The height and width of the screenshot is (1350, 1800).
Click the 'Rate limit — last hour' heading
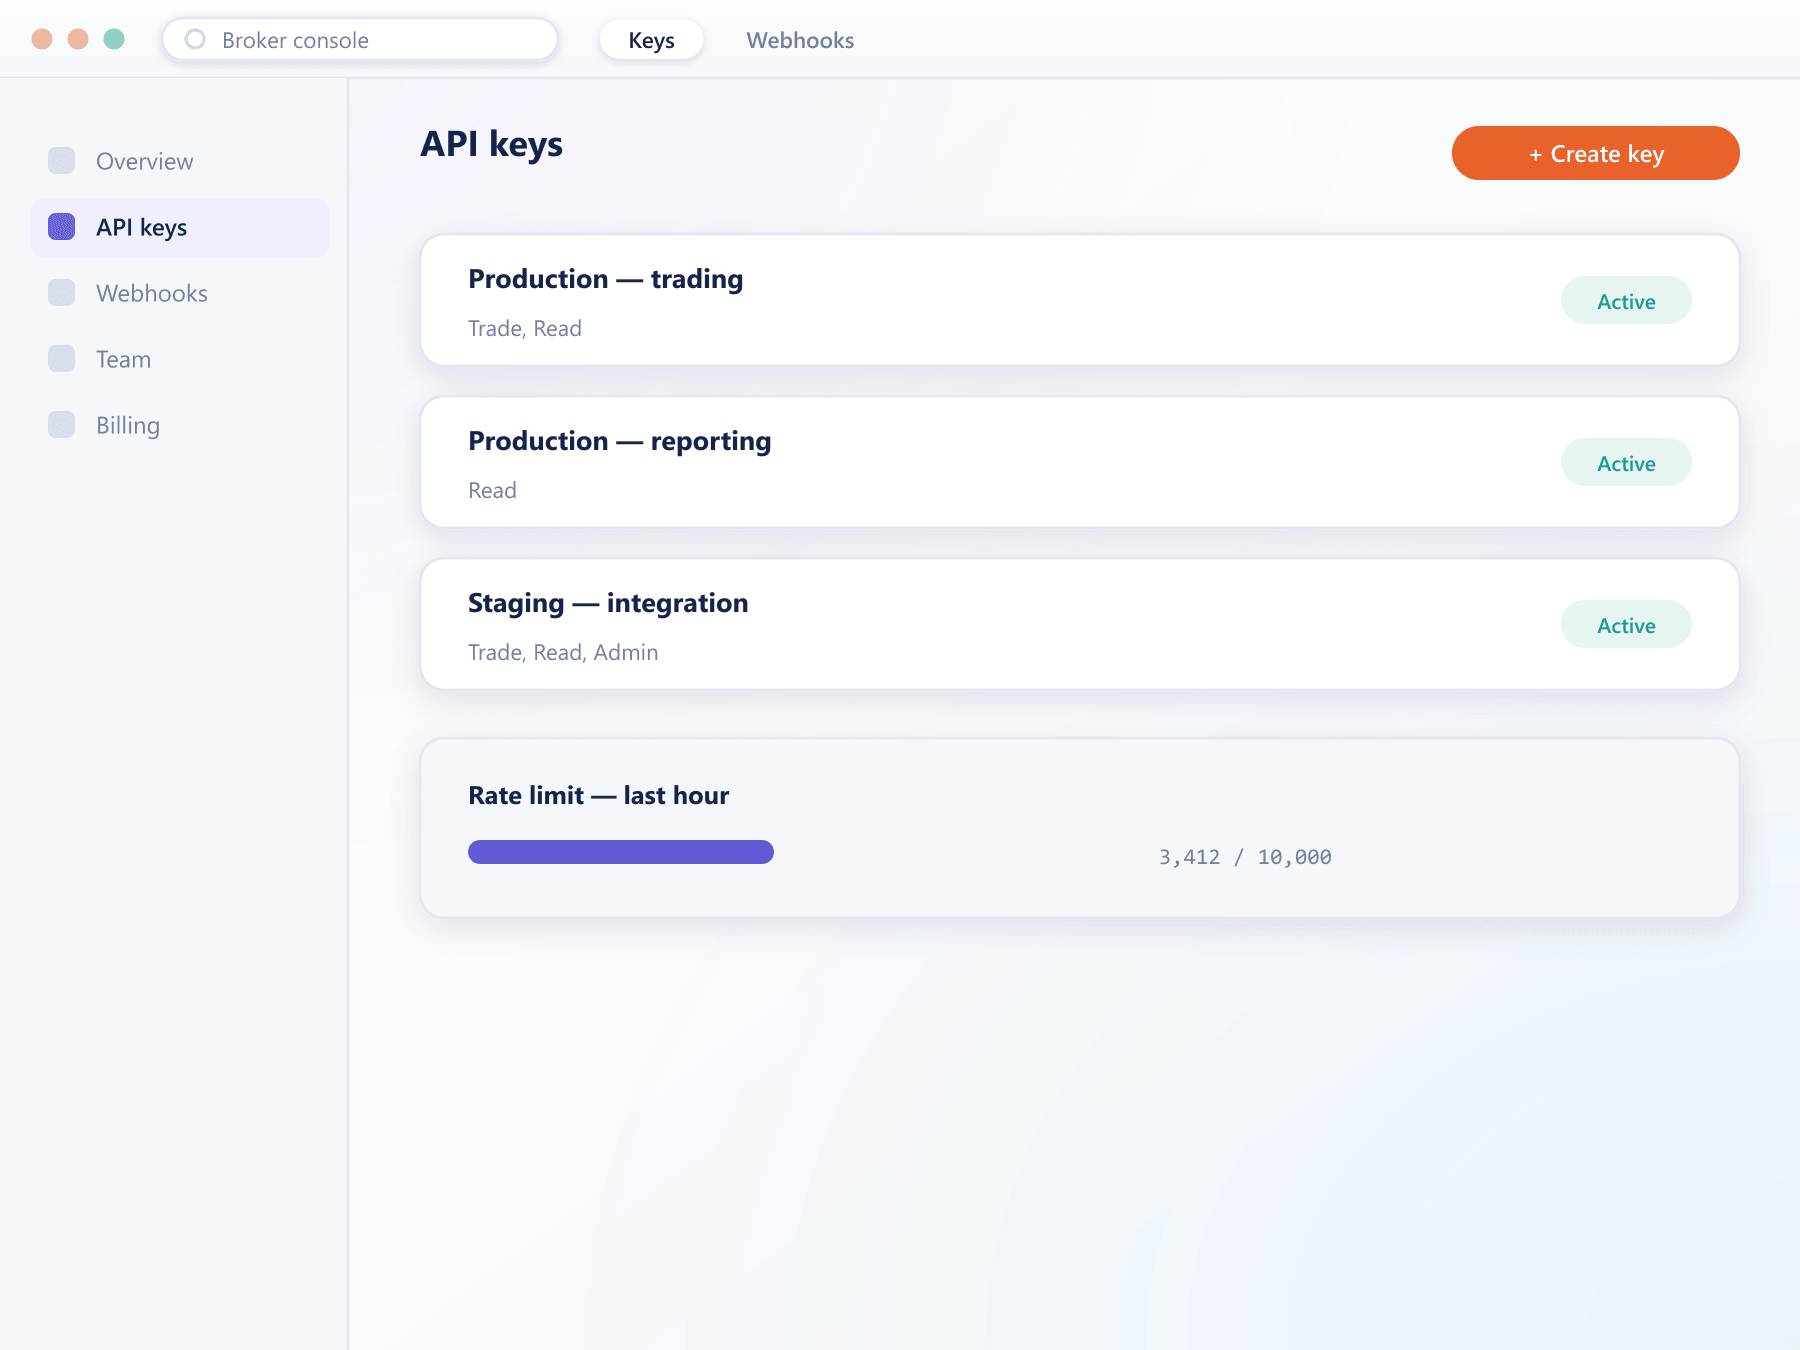coord(598,795)
